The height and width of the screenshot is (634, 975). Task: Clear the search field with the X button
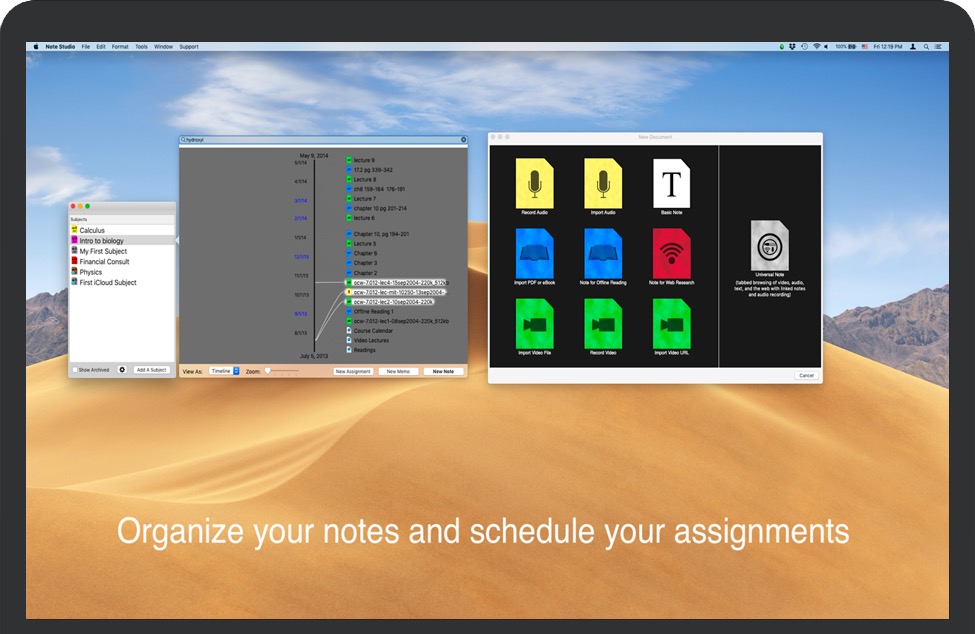tap(463, 140)
